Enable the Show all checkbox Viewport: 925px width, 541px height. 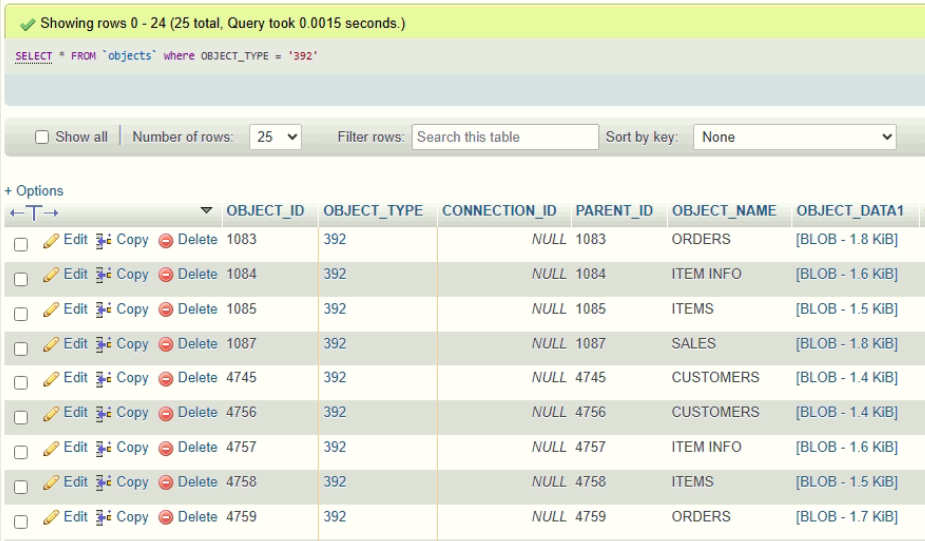tap(42, 137)
